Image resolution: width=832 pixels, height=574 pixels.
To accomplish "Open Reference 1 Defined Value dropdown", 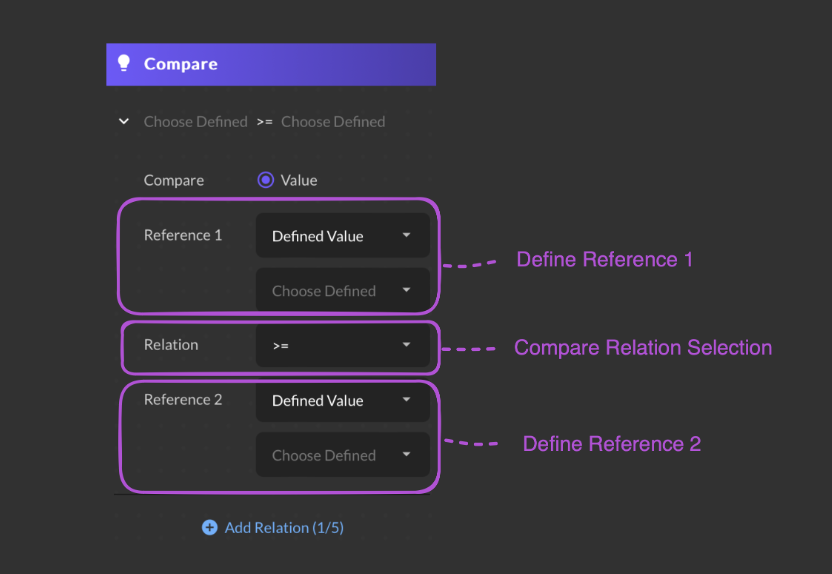I will point(343,236).
